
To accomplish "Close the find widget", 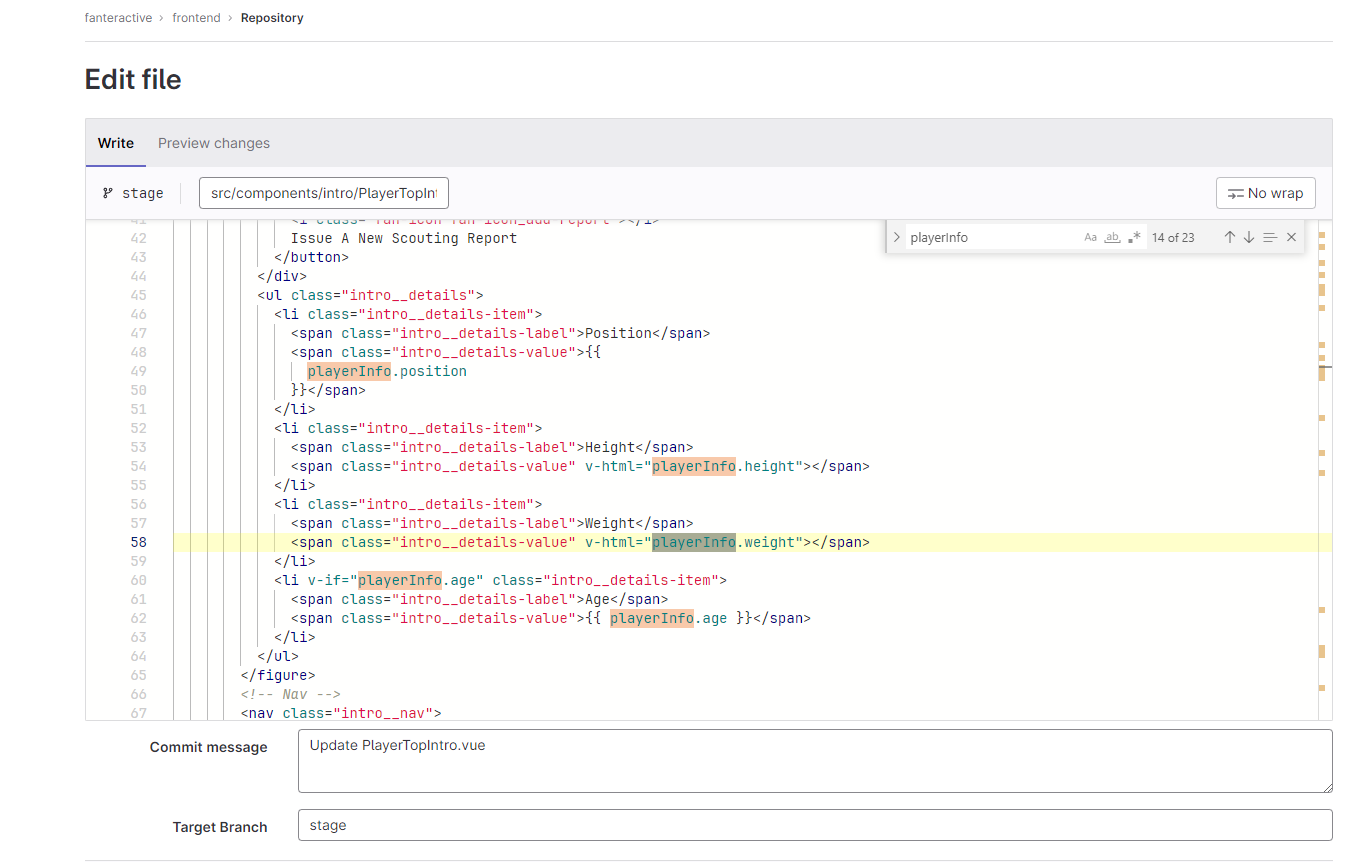I will pyautogui.click(x=1291, y=237).
